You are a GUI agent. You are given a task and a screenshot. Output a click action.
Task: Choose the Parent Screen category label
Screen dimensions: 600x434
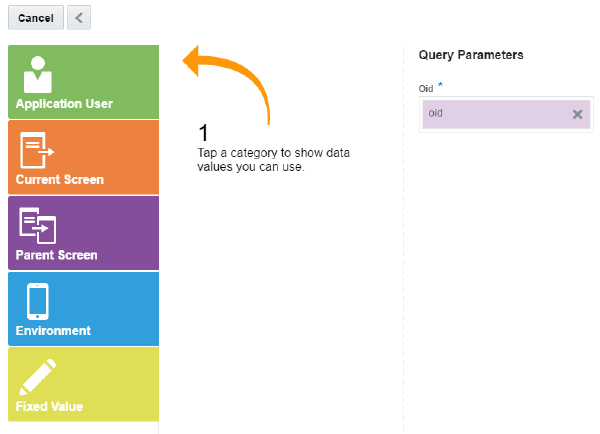pyautogui.click(x=57, y=255)
